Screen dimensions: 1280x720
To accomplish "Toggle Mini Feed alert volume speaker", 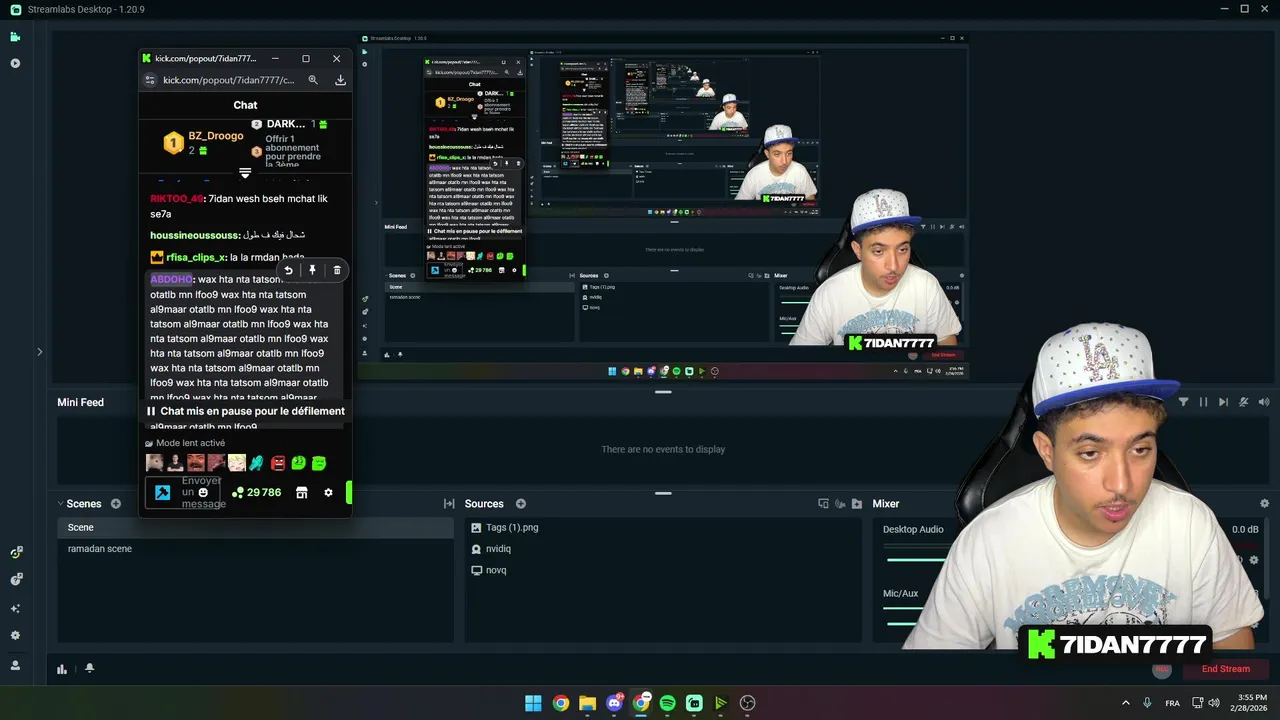I will click(x=1264, y=402).
